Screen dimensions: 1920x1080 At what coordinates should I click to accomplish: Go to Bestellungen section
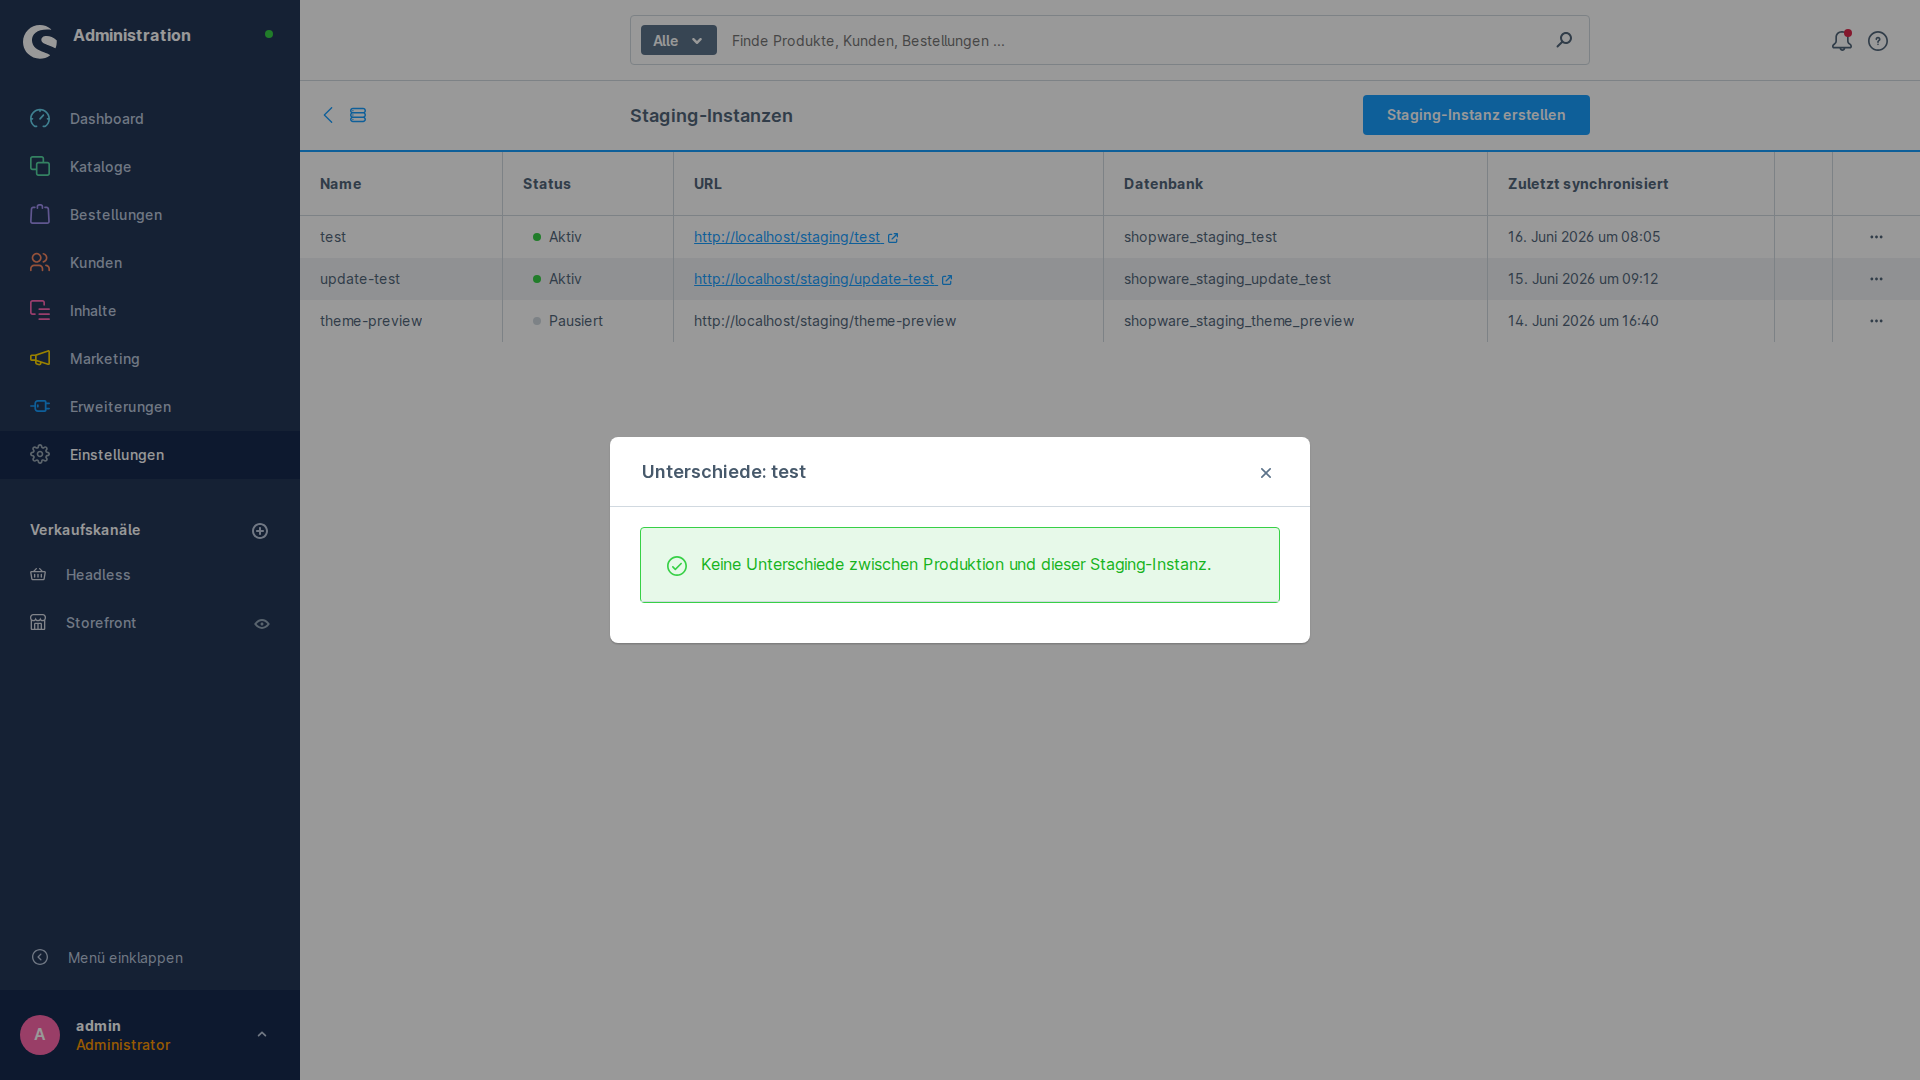150,215
